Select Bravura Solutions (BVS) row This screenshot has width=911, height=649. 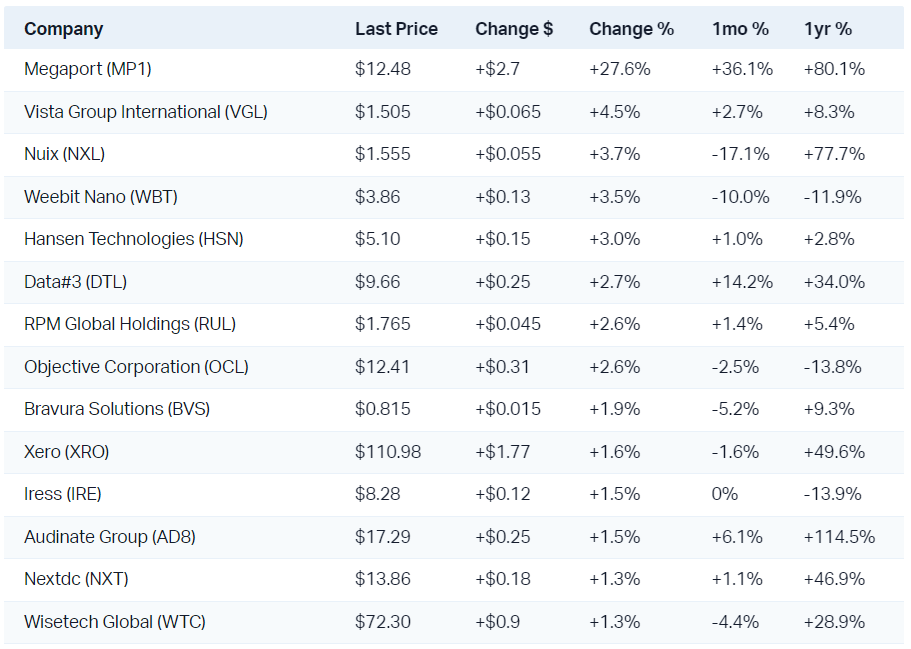click(x=117, y=409)
